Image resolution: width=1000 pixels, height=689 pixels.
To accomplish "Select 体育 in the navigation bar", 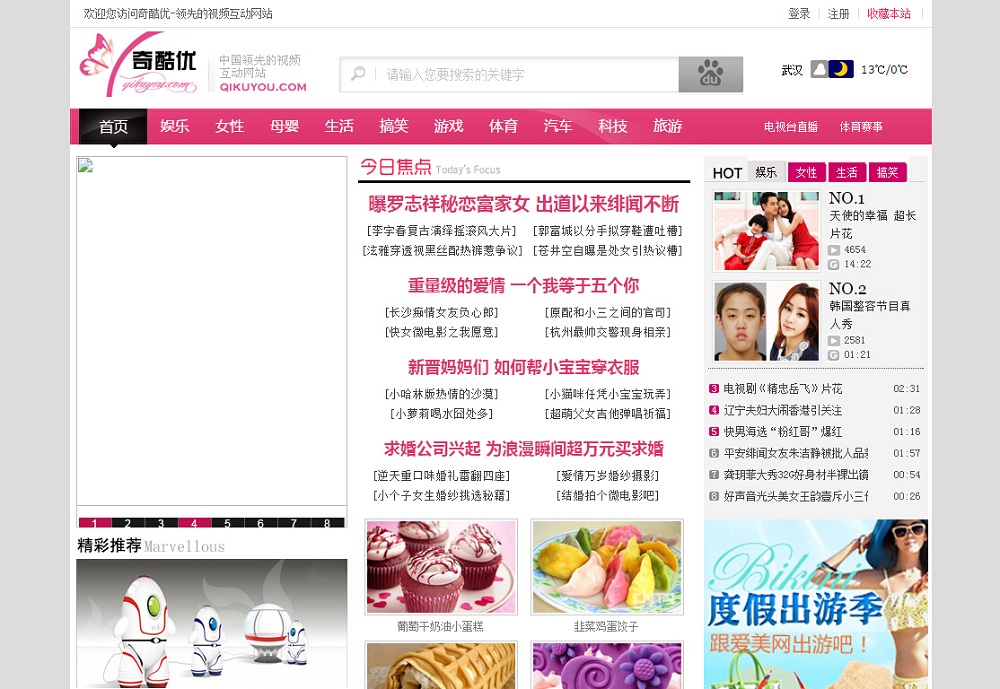I will (x=504, y=126).
